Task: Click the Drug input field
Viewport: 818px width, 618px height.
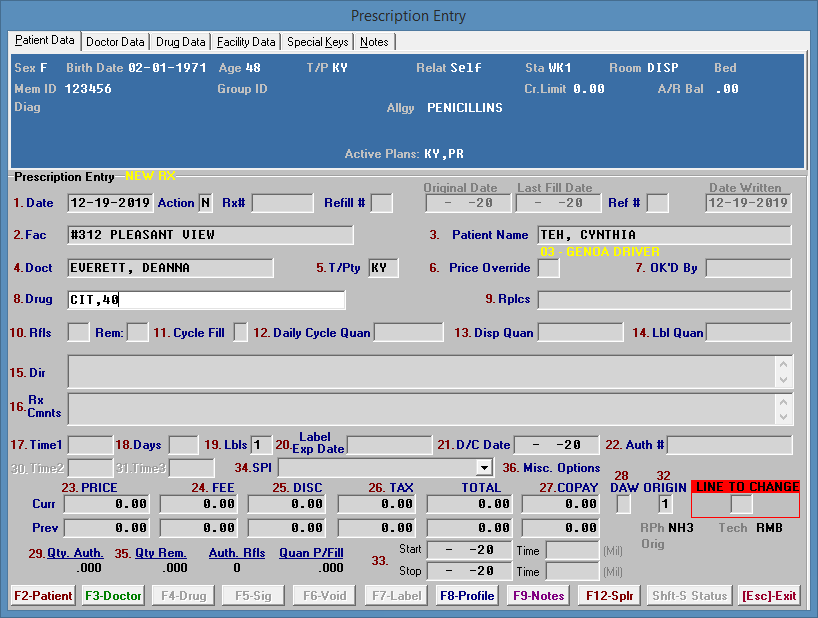Action: [x=206, y=300]
